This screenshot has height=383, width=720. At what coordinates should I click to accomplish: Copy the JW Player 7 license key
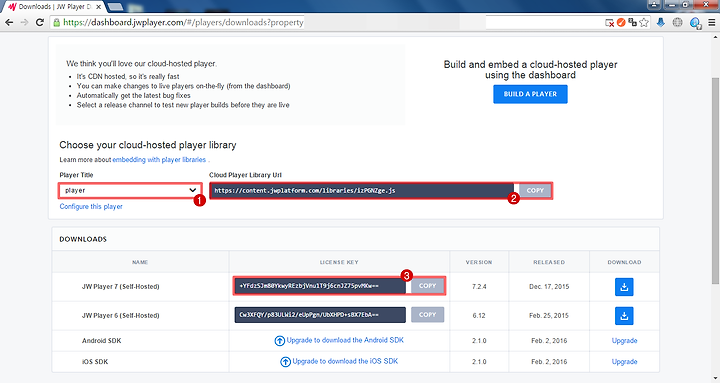tap(428, 286)
